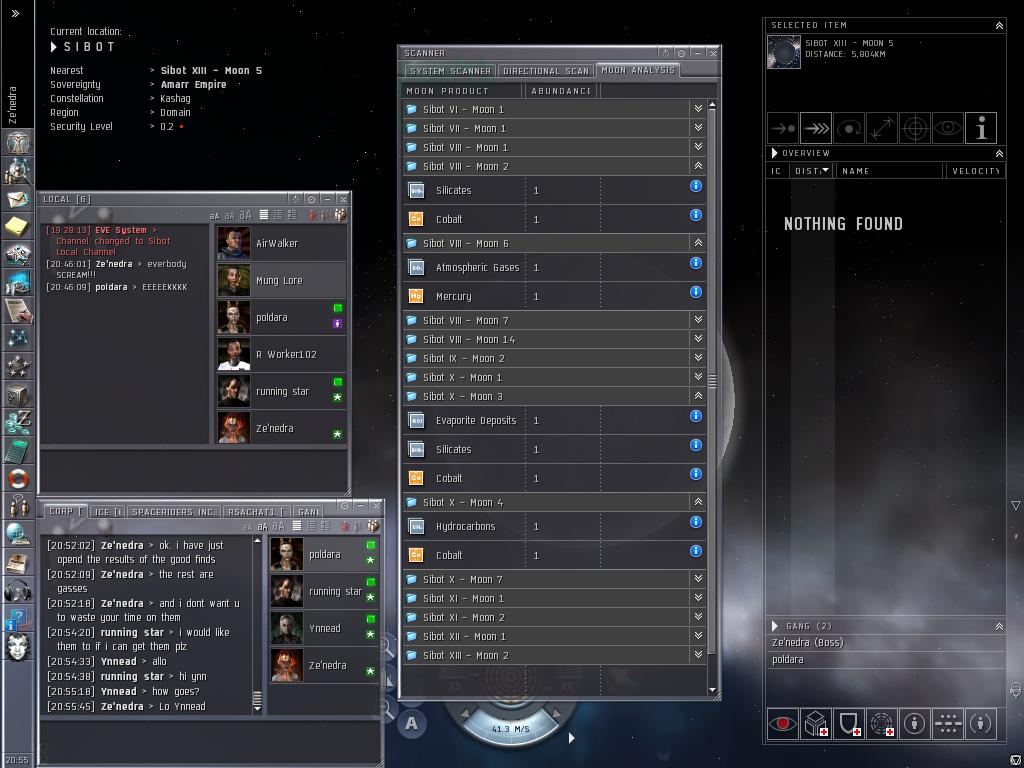Select poldara in the Gang list
Image resolution: width=1024 pixels, height=768 pixels.
(x=885, y=660)
